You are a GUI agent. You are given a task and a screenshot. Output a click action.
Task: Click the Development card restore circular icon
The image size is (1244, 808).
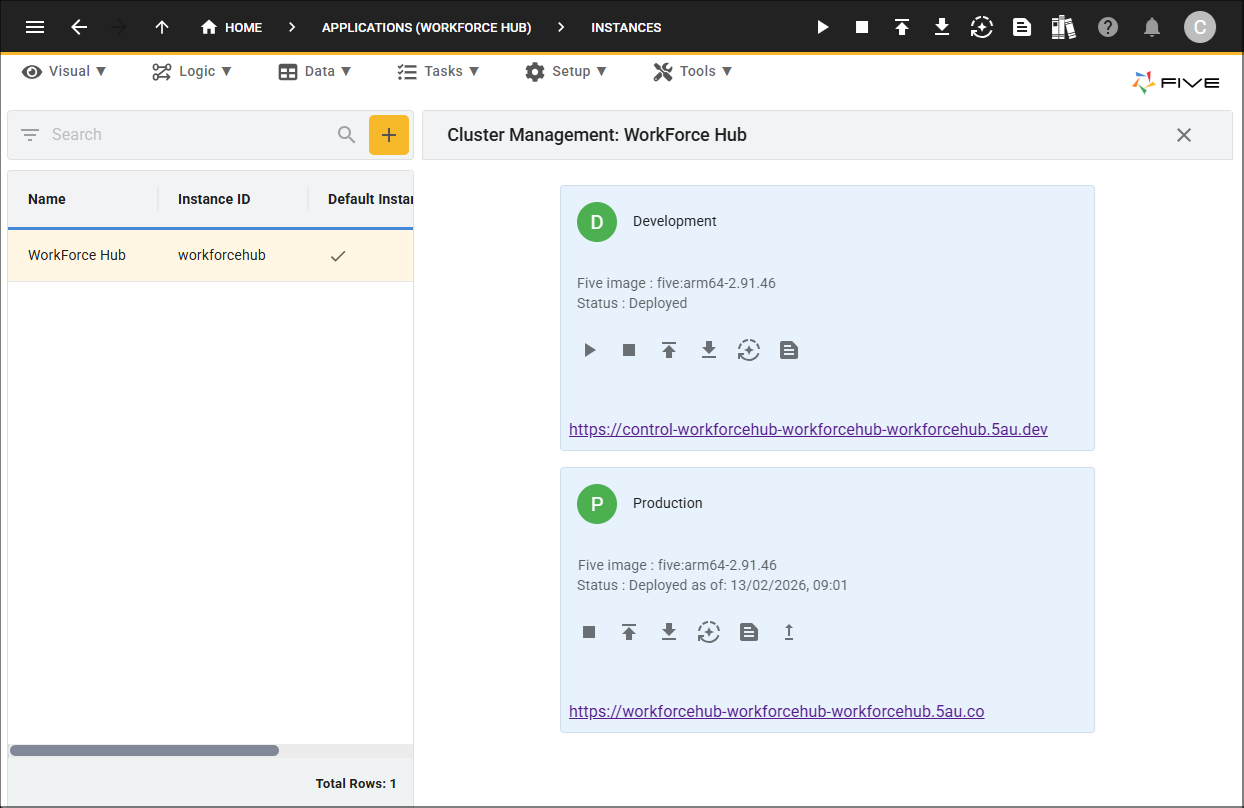[749, 350]
